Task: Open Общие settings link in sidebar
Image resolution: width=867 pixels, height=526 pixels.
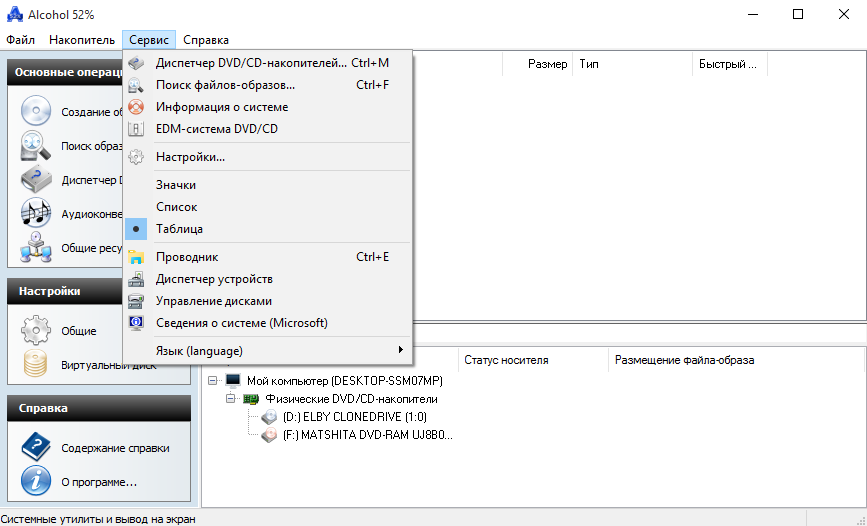Action: [x=79, y=331]
